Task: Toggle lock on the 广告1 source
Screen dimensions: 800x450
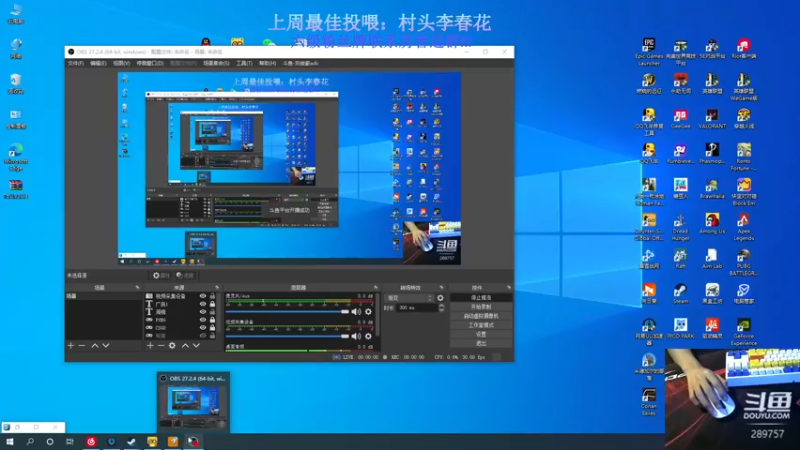Action: coord(212,304)
